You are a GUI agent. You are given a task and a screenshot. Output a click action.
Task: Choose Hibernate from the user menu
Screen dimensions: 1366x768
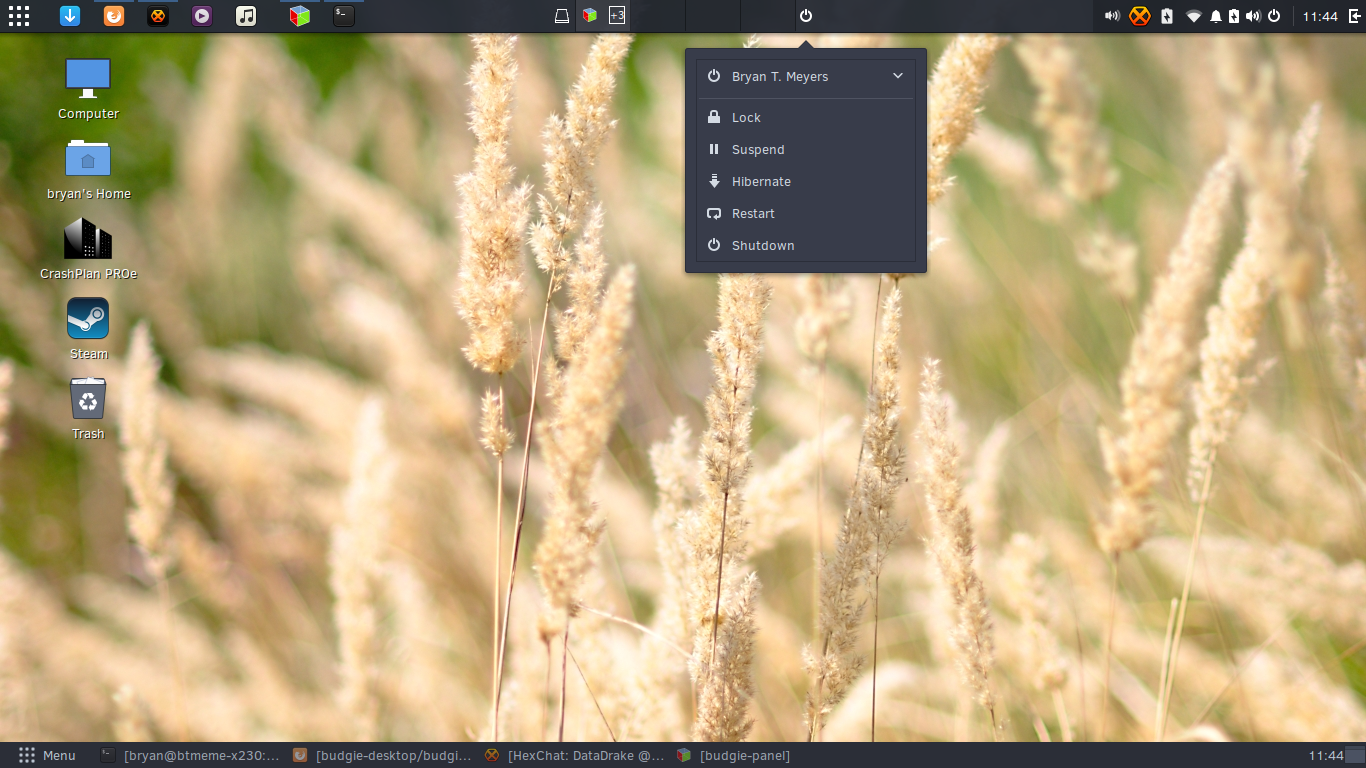tap(806, 181)
